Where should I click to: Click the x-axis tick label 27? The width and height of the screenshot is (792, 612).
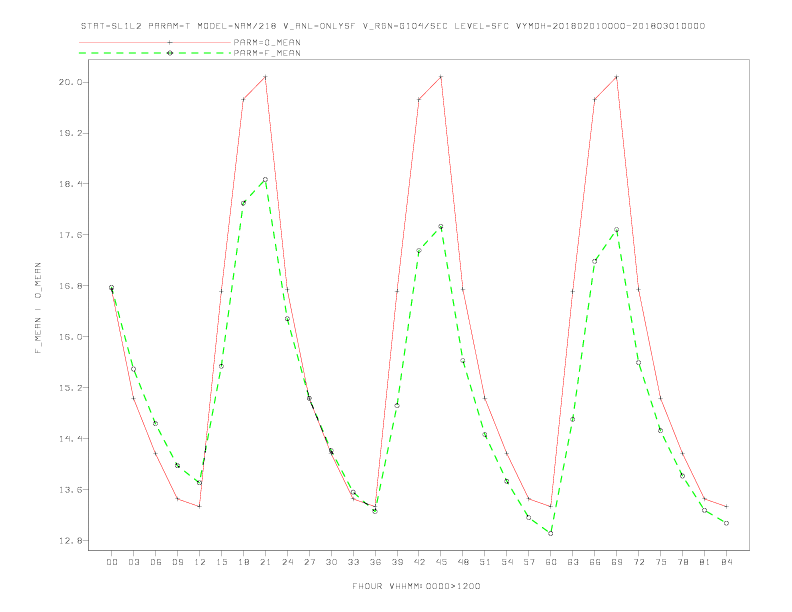tap(309, 562)
